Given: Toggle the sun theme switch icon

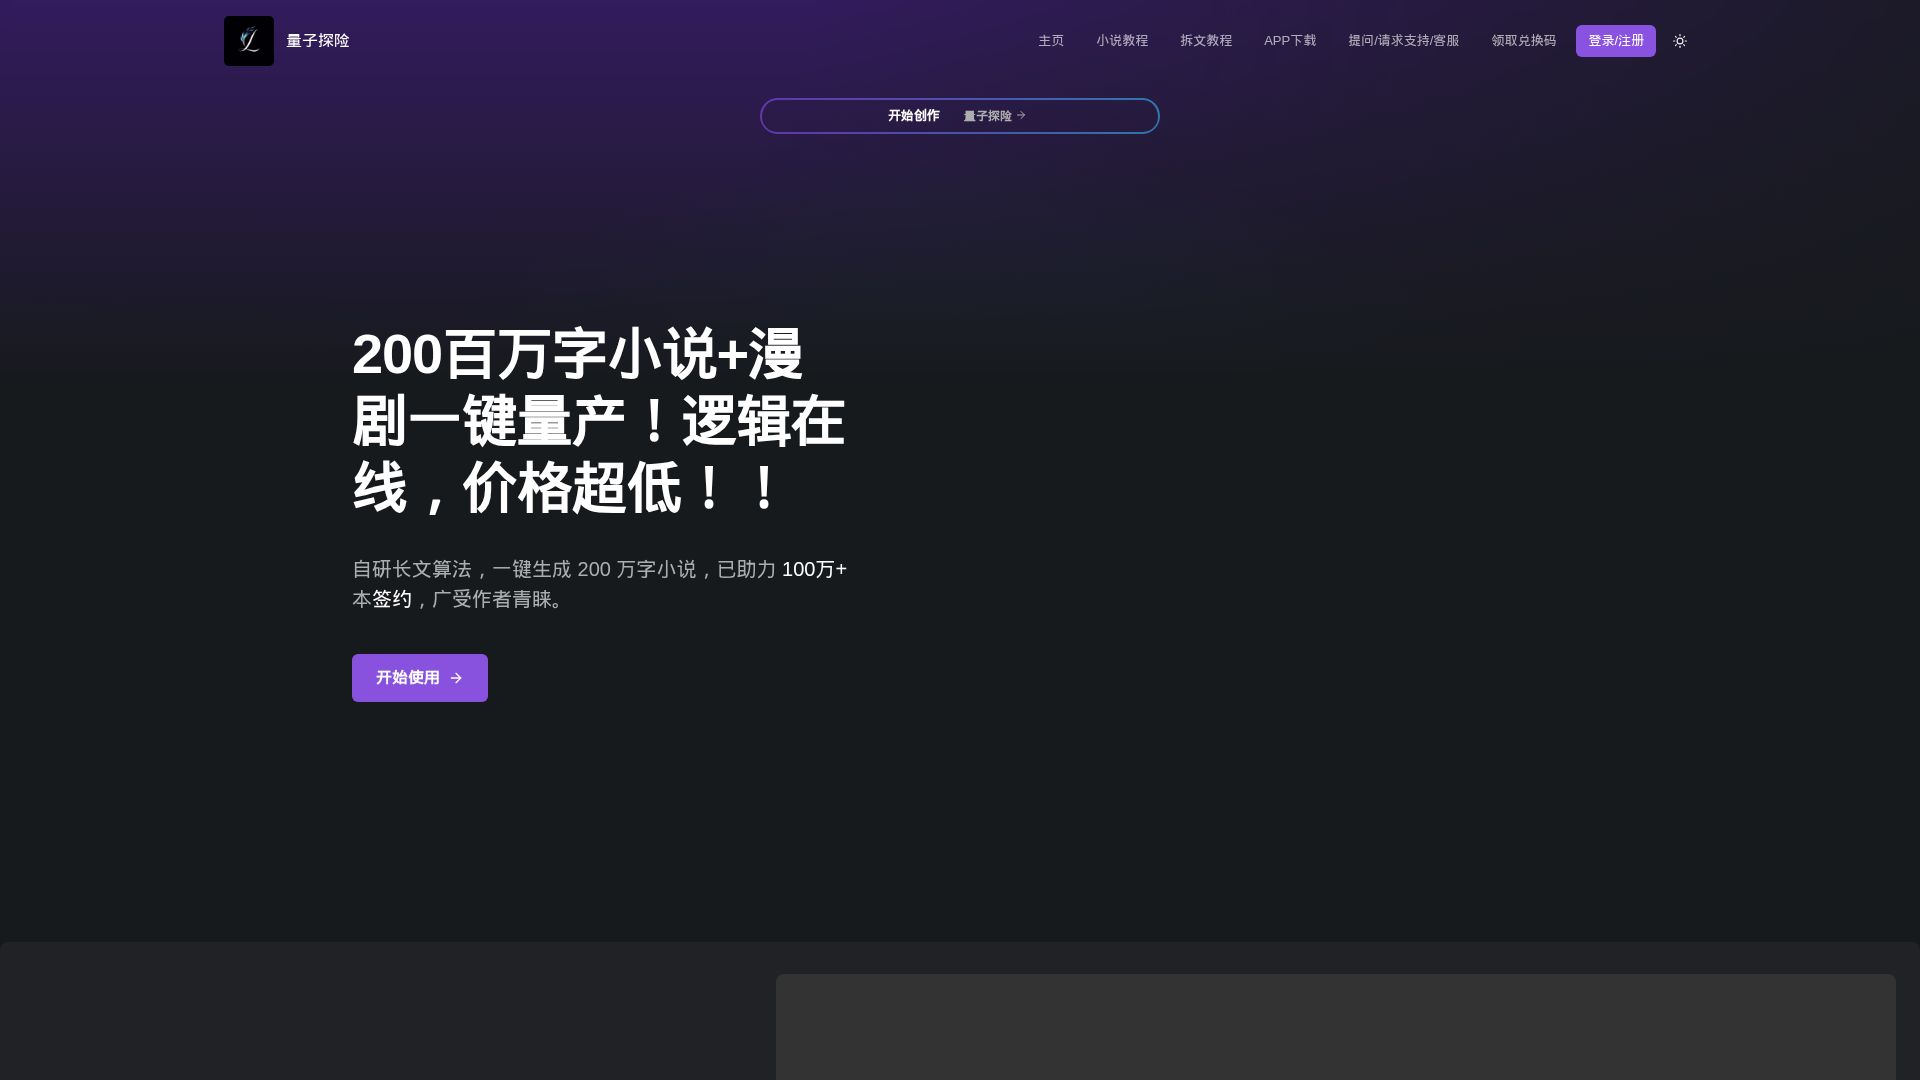Looking at the screenshot, I should (1680, 41).
